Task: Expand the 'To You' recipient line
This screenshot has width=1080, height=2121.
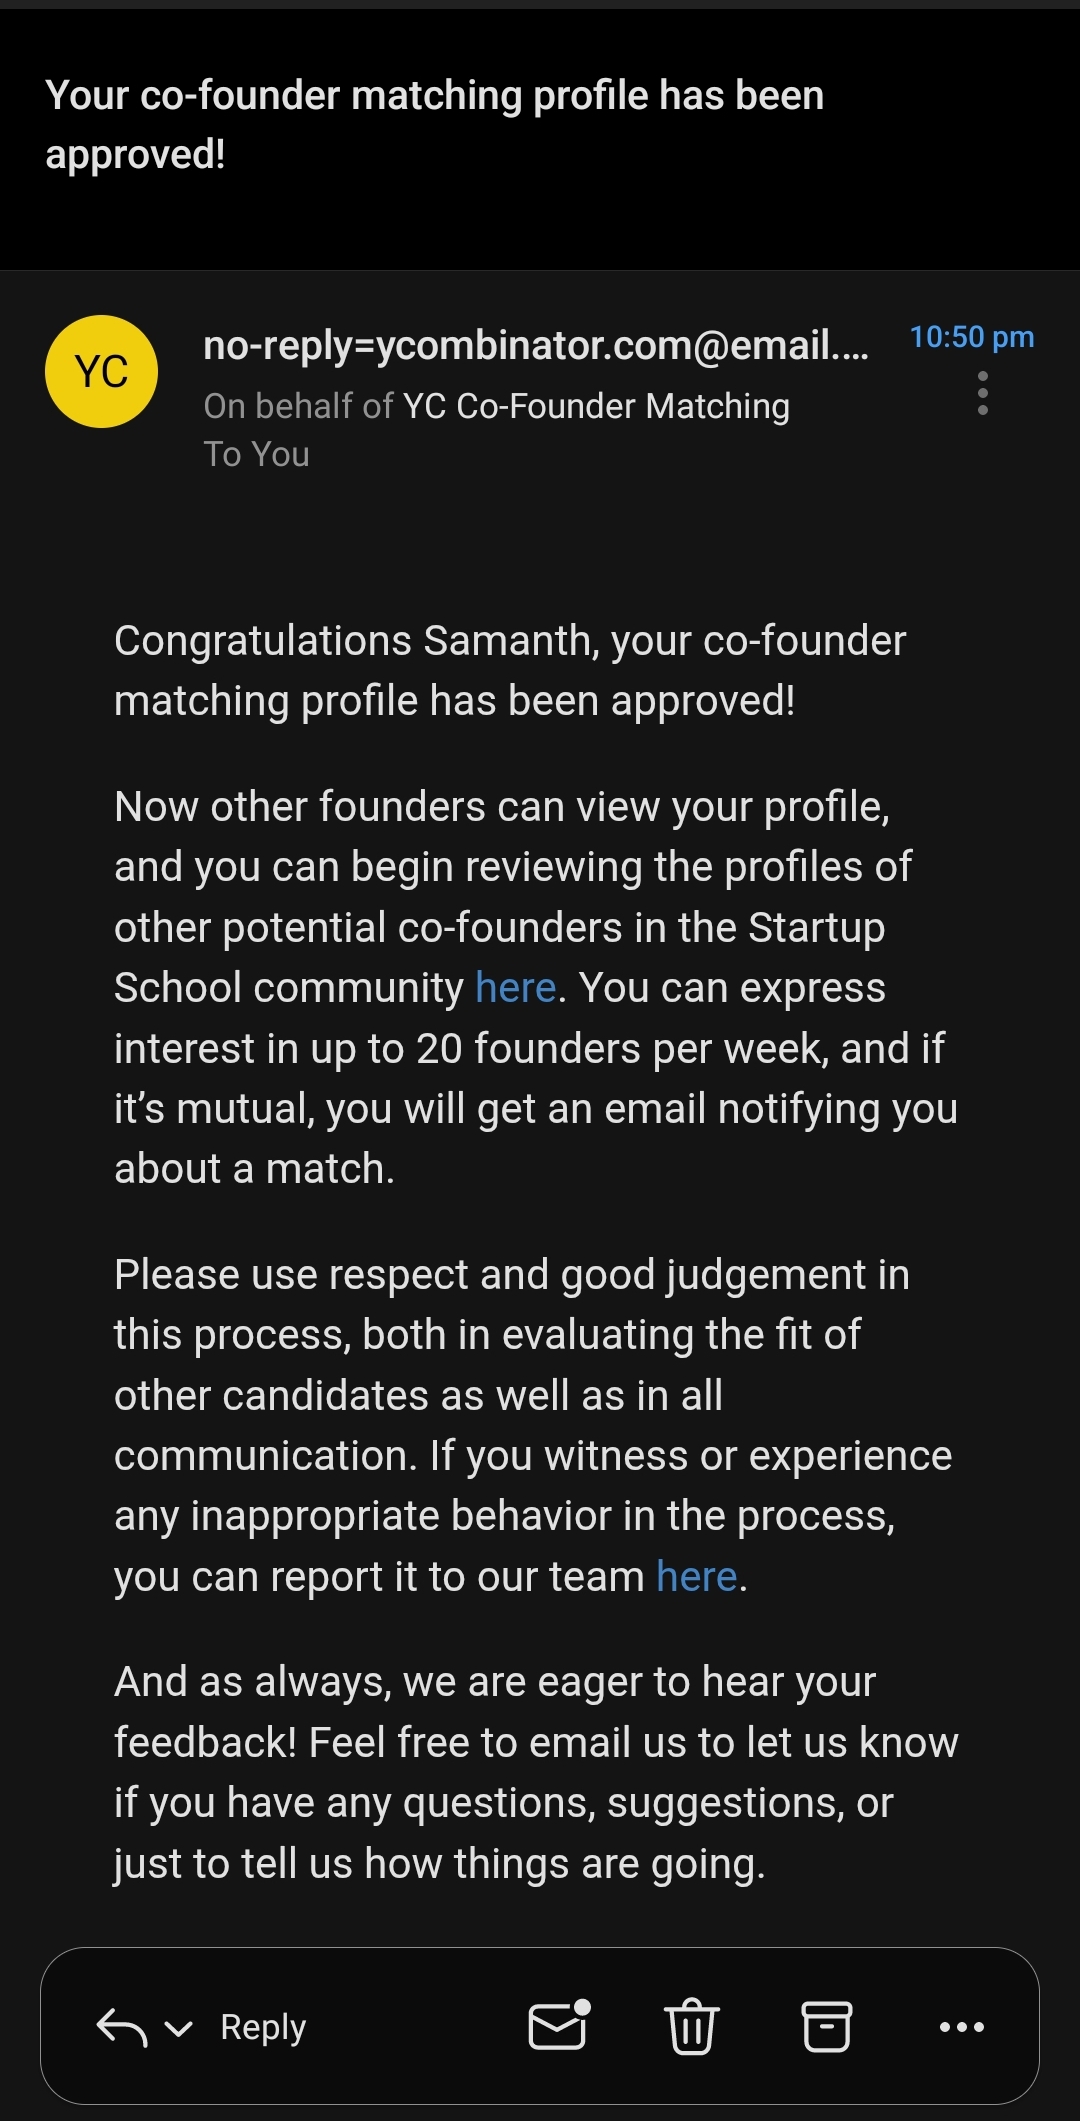Action: [x=257, y=454]
